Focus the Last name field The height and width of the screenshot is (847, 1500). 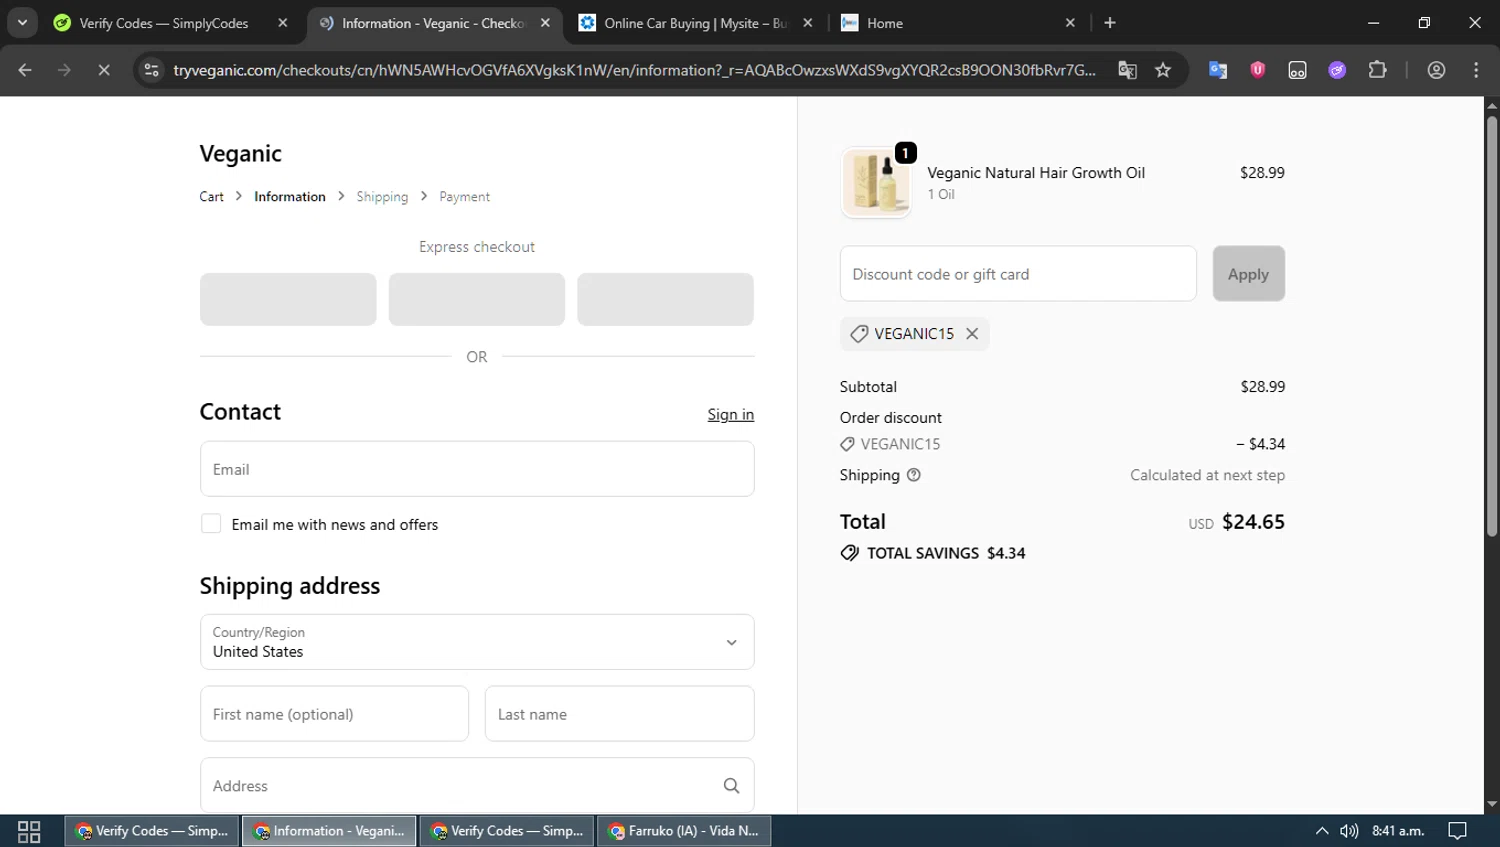[x=619, y=714]
